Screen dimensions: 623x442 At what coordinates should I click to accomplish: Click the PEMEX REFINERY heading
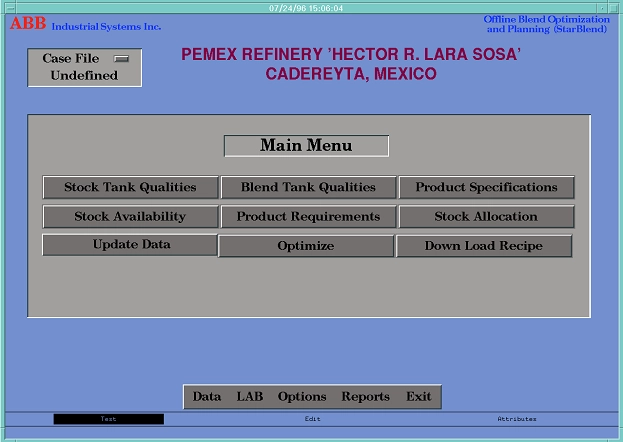coord(351,54)
